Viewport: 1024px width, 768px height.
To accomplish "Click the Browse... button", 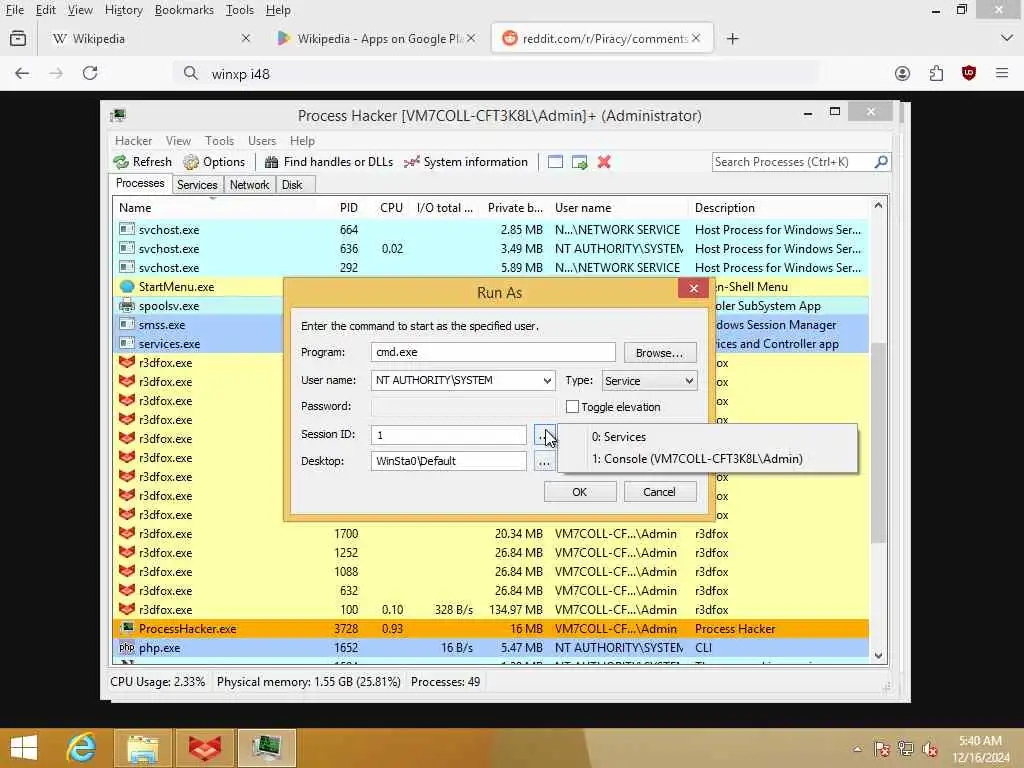I will 660,353.
